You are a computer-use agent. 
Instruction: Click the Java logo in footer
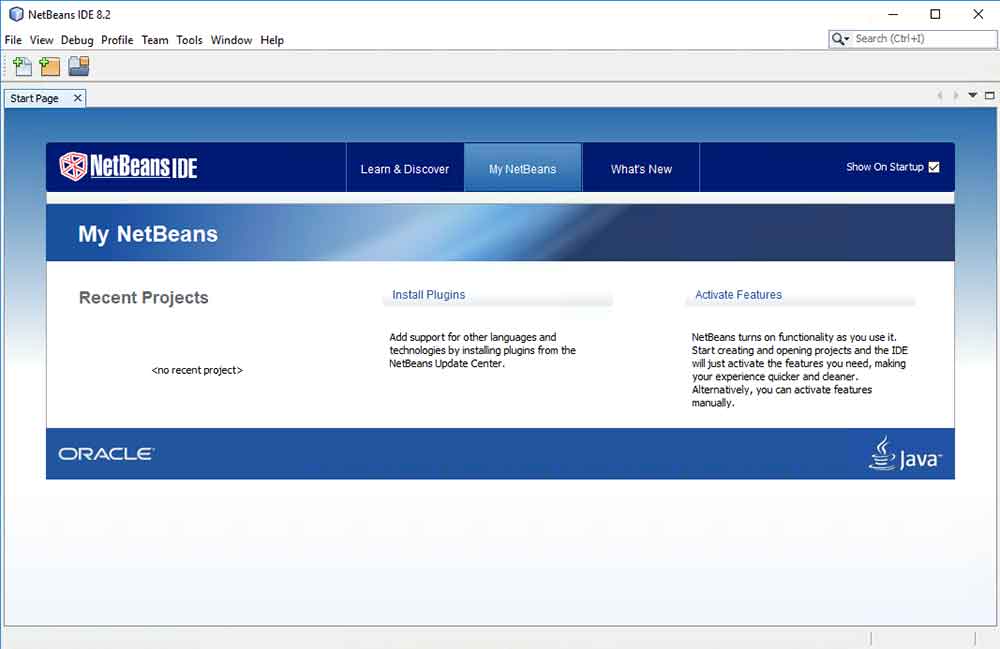click(x=904, y=454)
